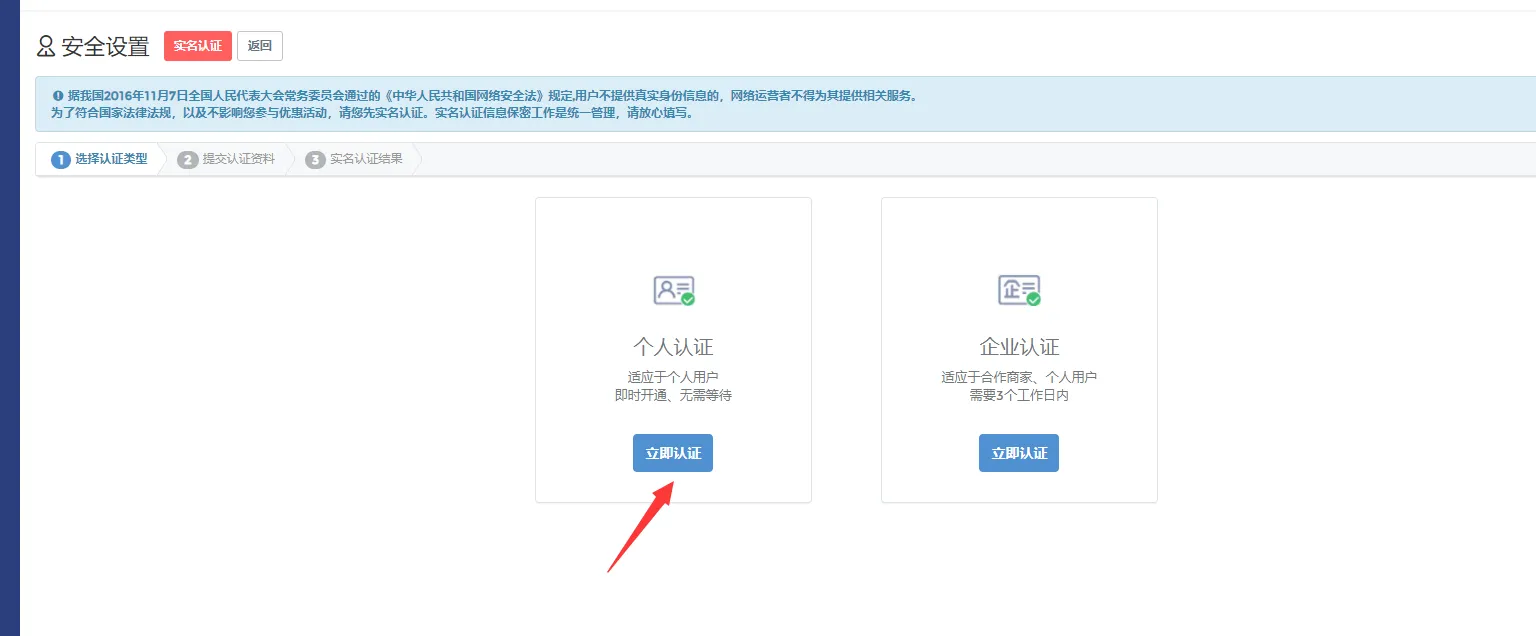Select the 选择认证类型 step tab

pos(111,159)
